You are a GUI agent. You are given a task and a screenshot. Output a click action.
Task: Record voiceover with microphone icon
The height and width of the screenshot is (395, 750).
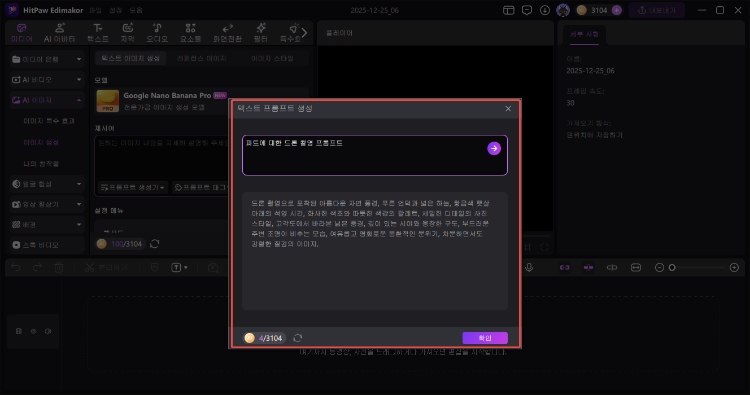(x=529, y=268)
